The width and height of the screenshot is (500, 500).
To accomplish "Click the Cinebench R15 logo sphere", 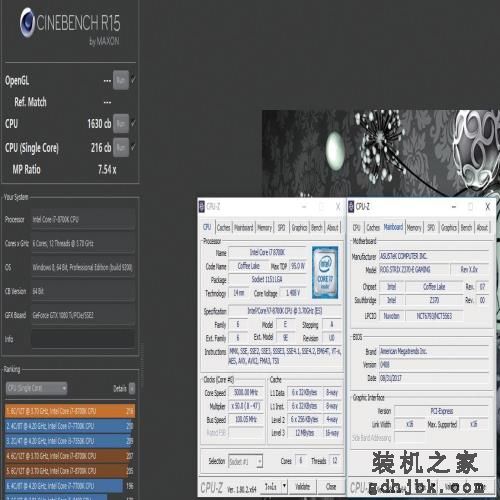I will coord(27,22).
